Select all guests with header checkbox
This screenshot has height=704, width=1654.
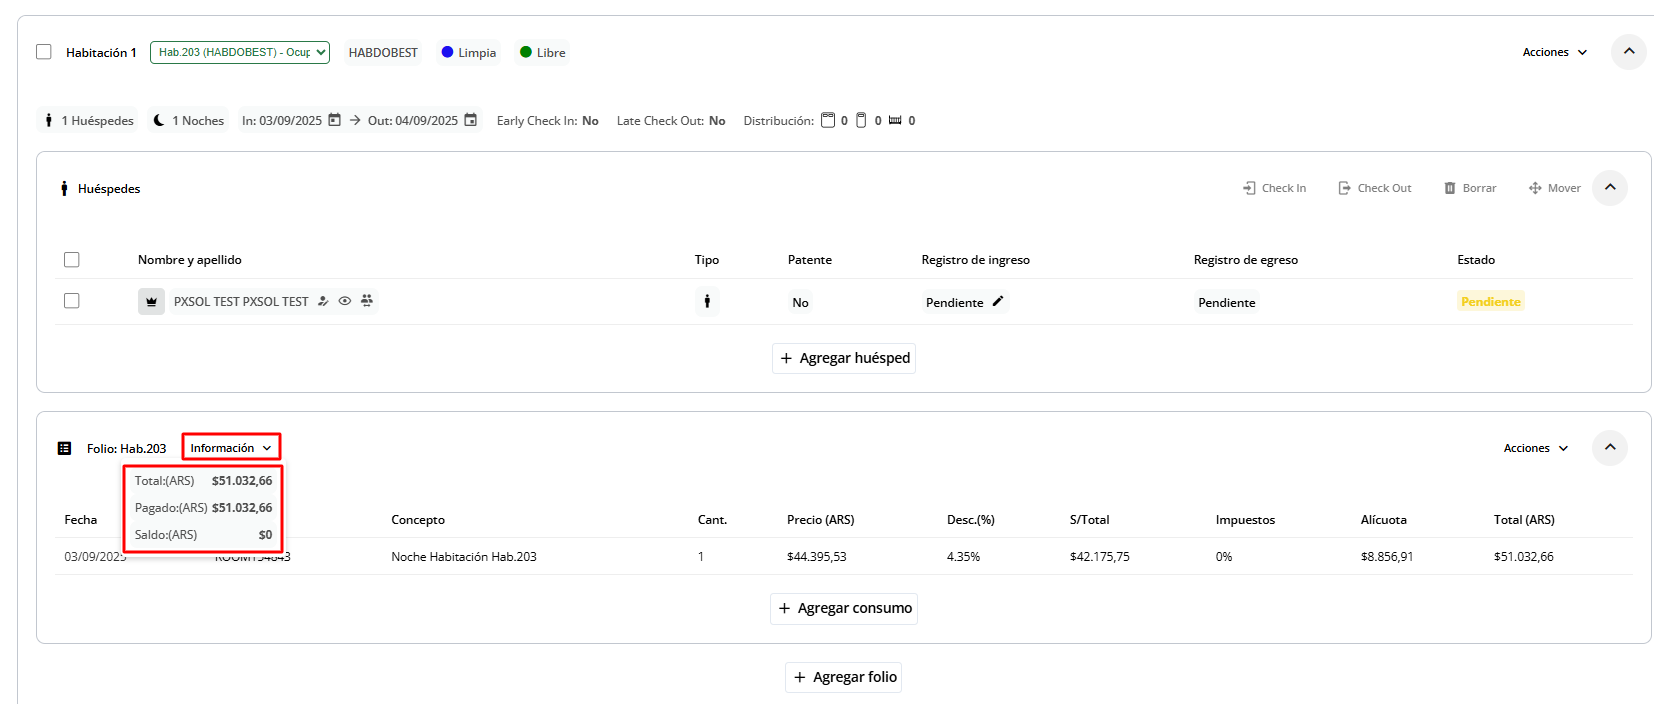coord(72,260)
